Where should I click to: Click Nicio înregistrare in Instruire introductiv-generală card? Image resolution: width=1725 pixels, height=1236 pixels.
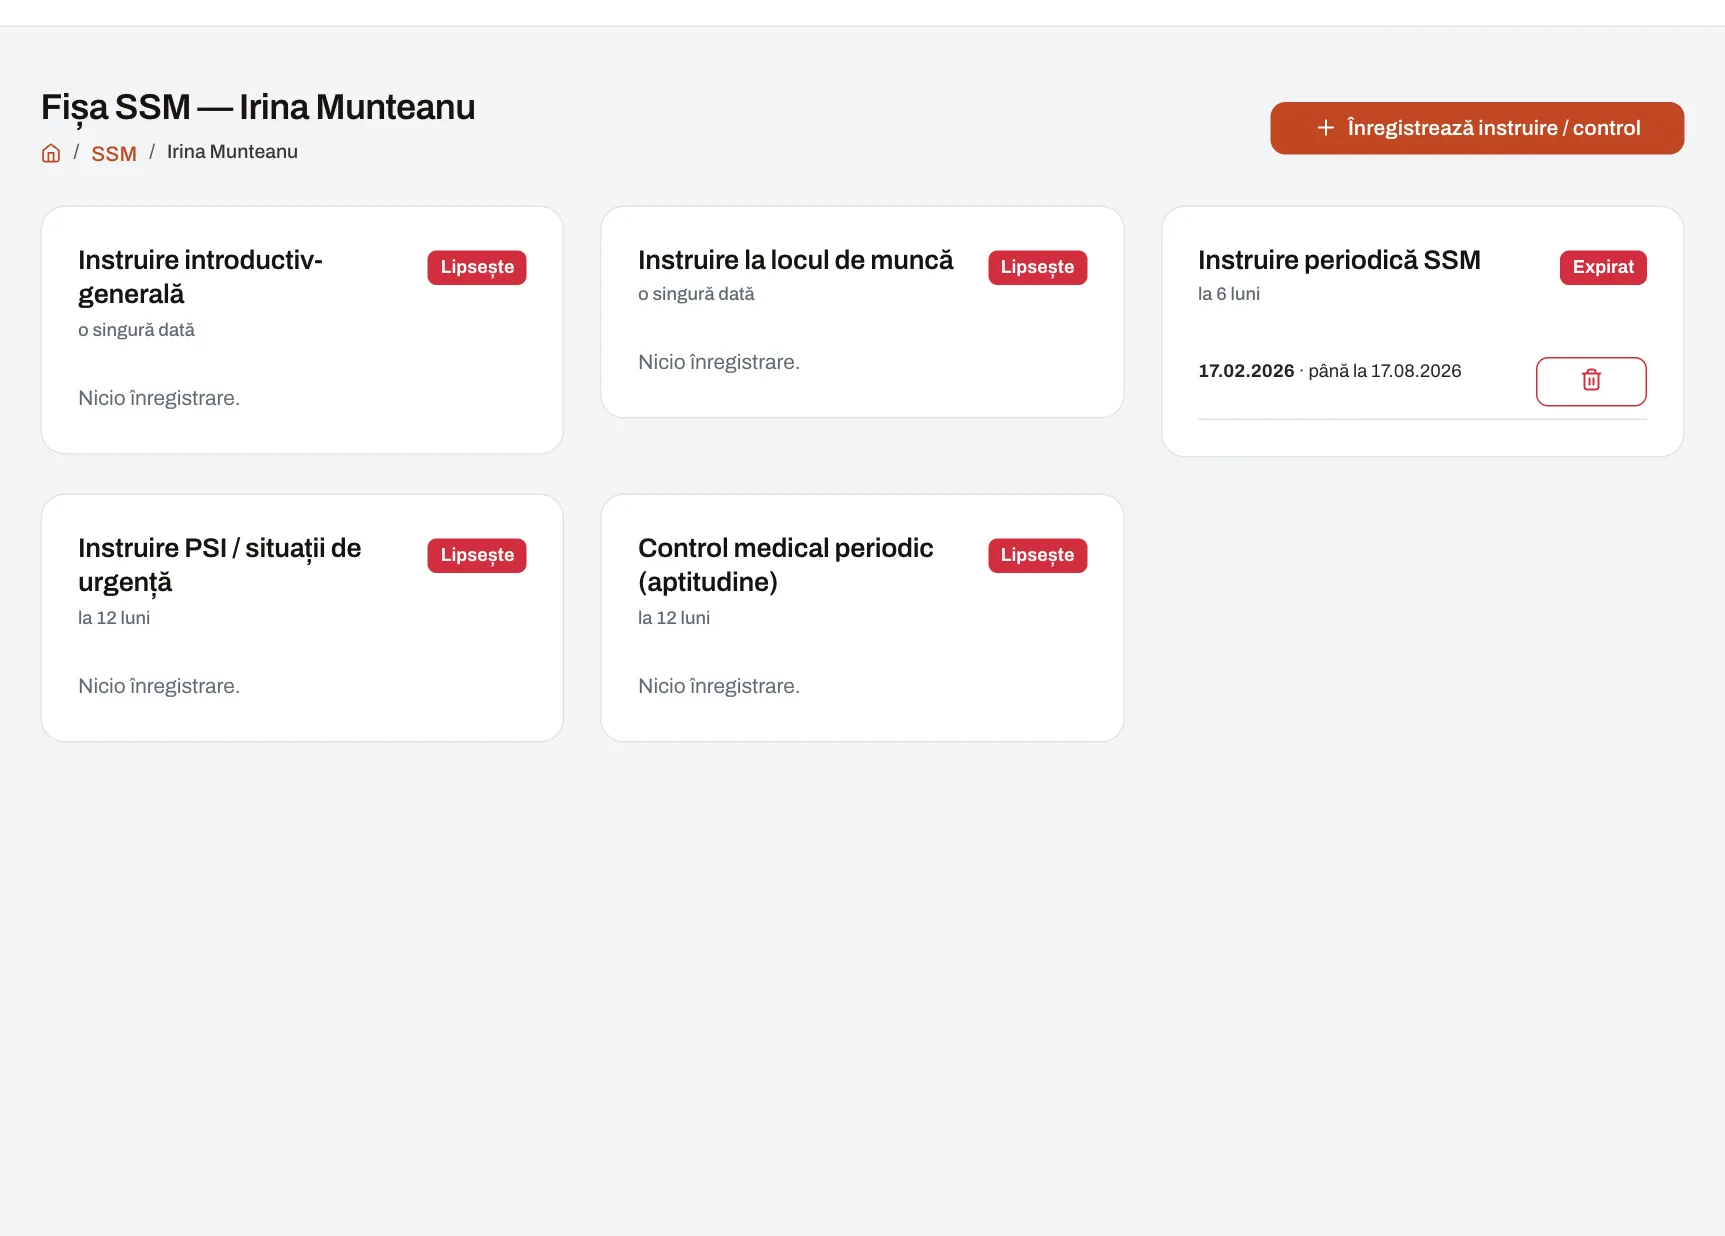click(x=159, y=398)
